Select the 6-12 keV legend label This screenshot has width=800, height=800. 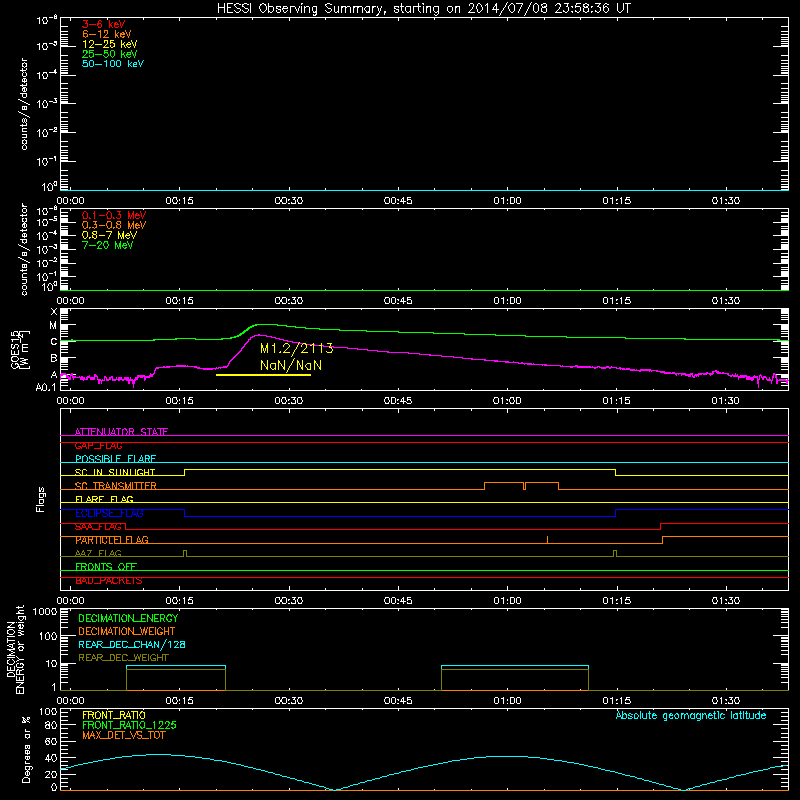click(x=107, y=34)
